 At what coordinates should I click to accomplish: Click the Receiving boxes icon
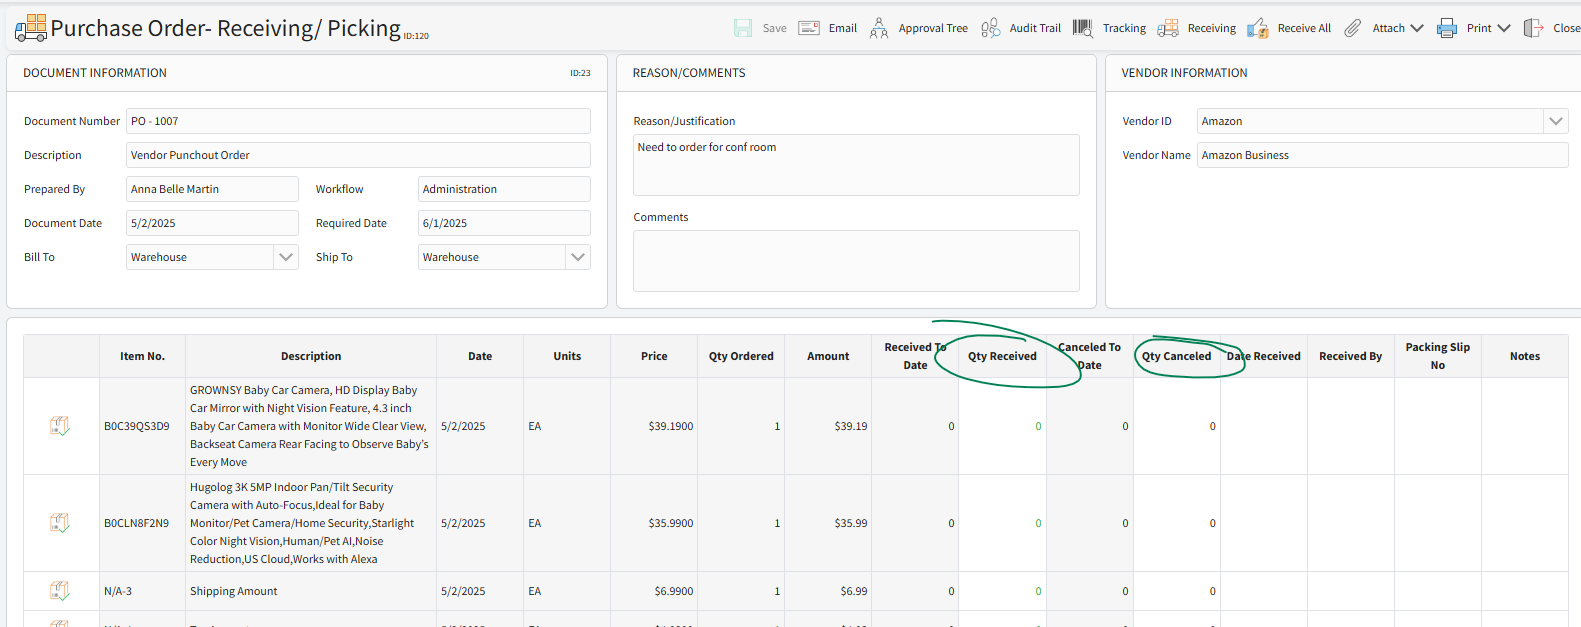tap(1168, 28)
